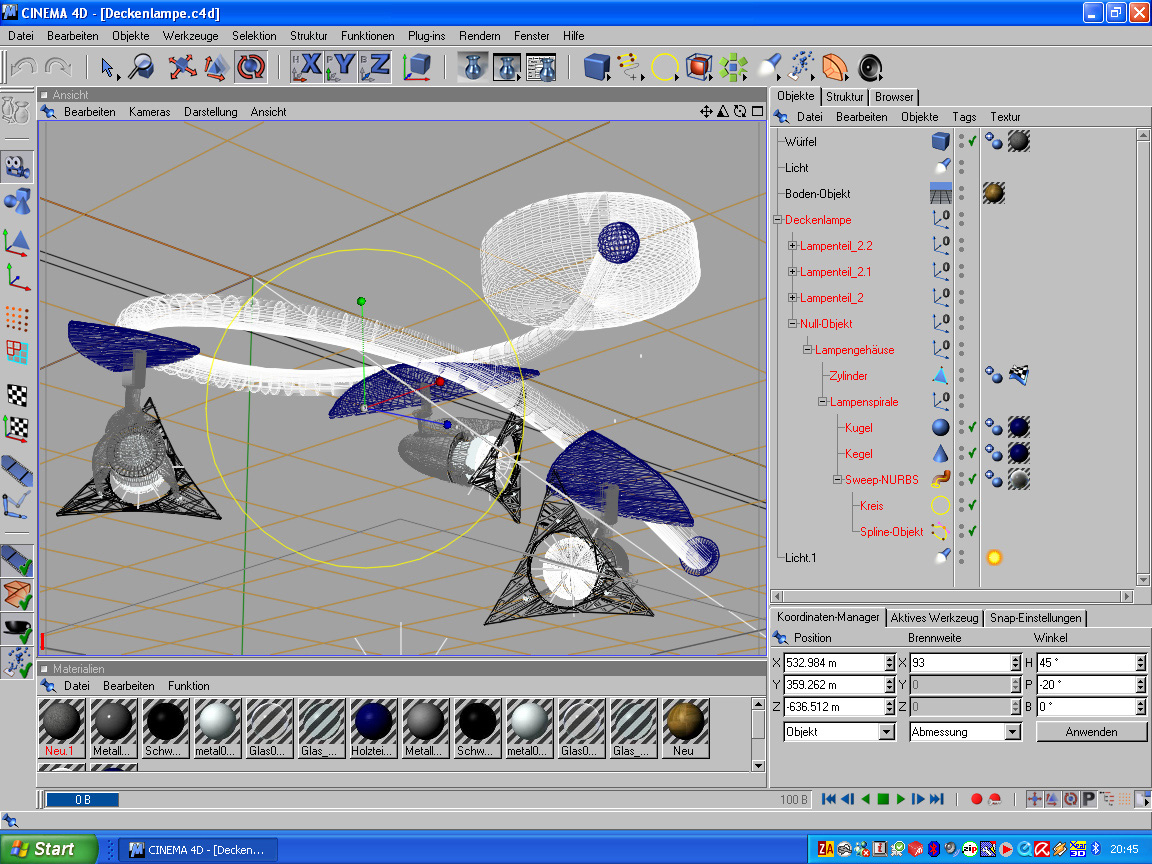Add a cube primitive from toolbar

coord(597,67)
